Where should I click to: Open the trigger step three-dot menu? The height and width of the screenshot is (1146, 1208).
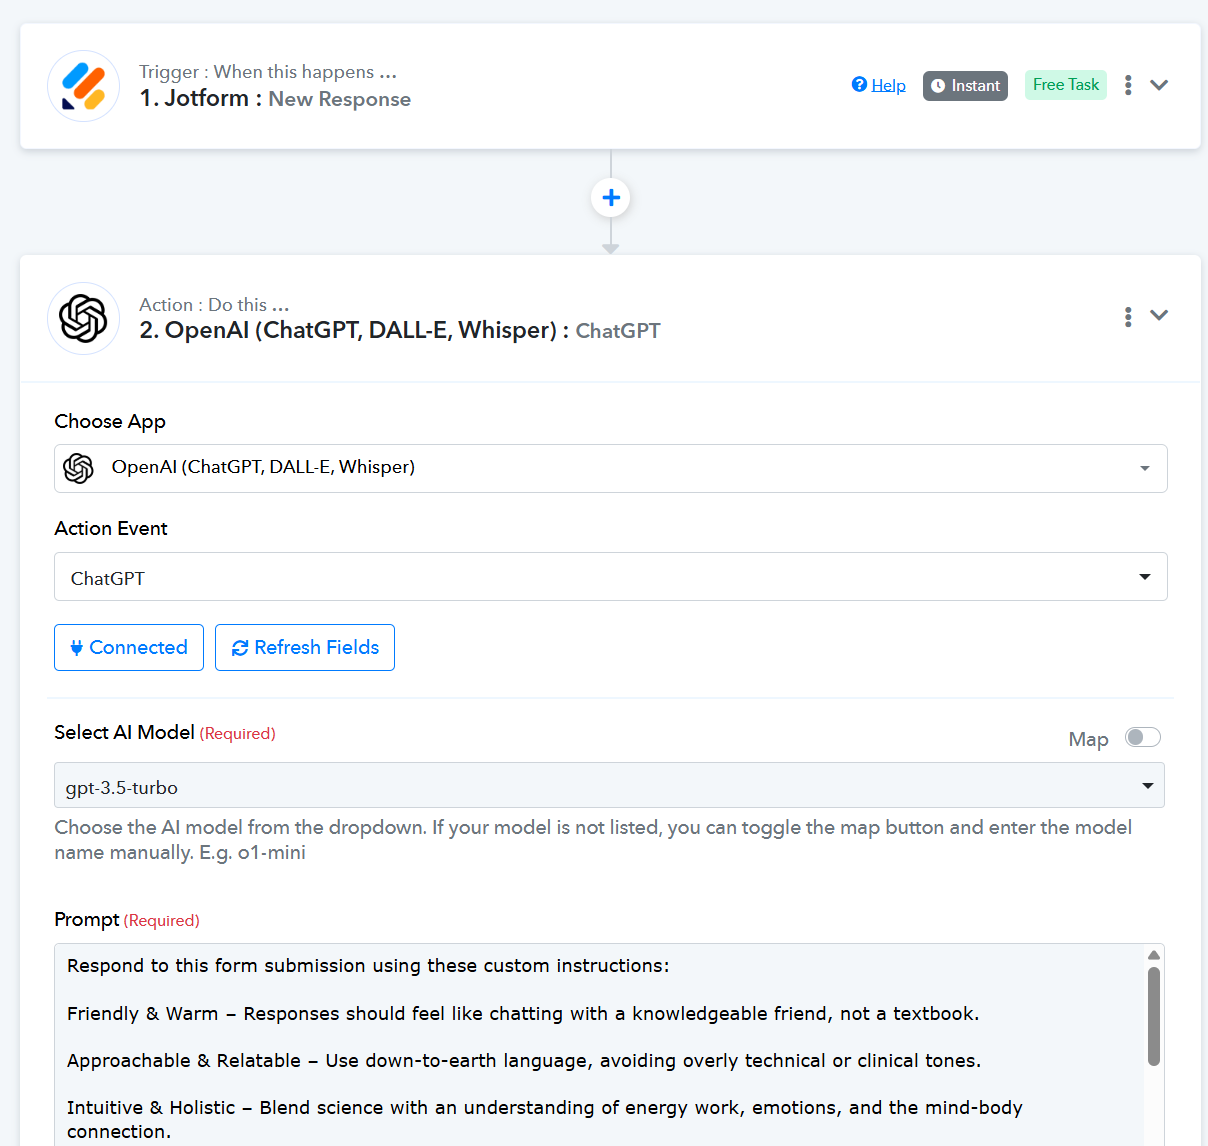pyautogui.click(x=1128, y=85)
